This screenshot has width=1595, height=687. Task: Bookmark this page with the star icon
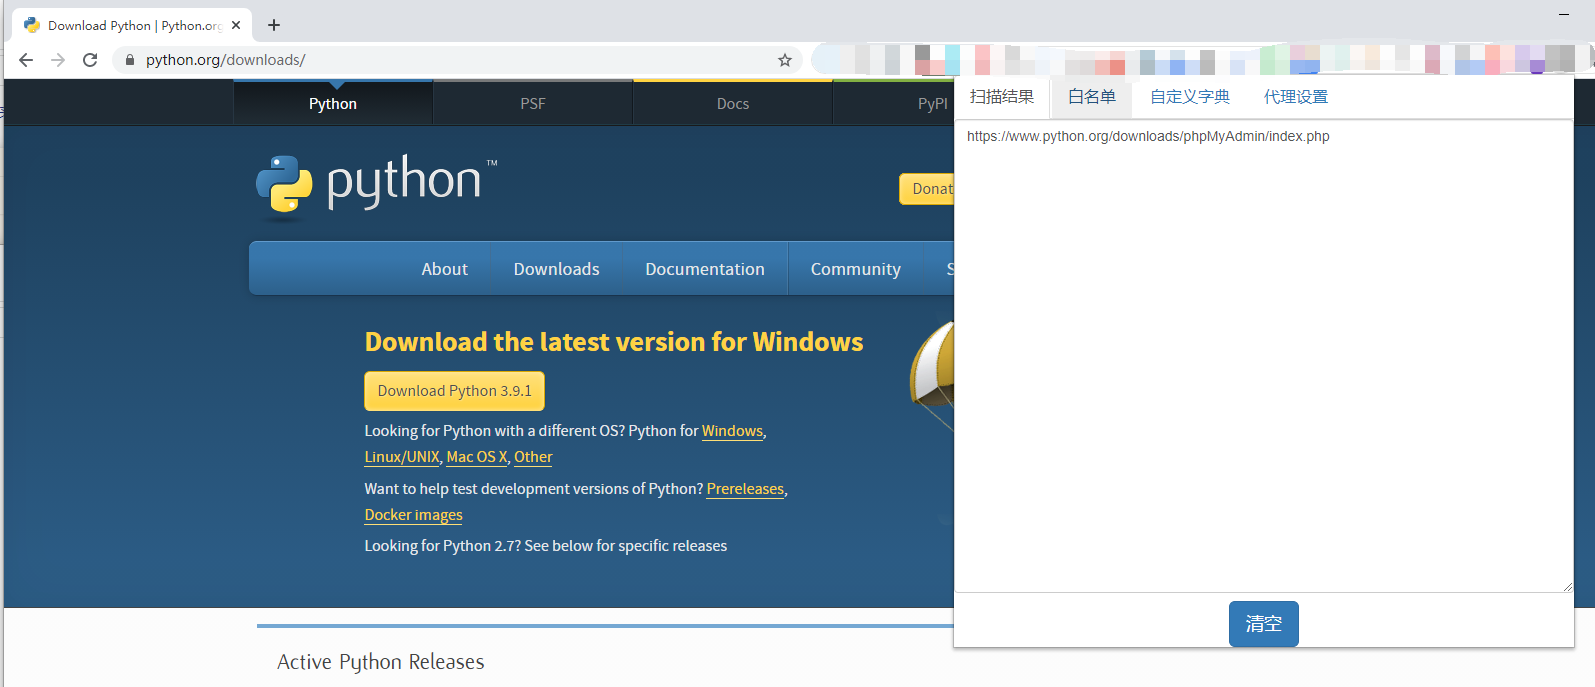click(785, 60)
